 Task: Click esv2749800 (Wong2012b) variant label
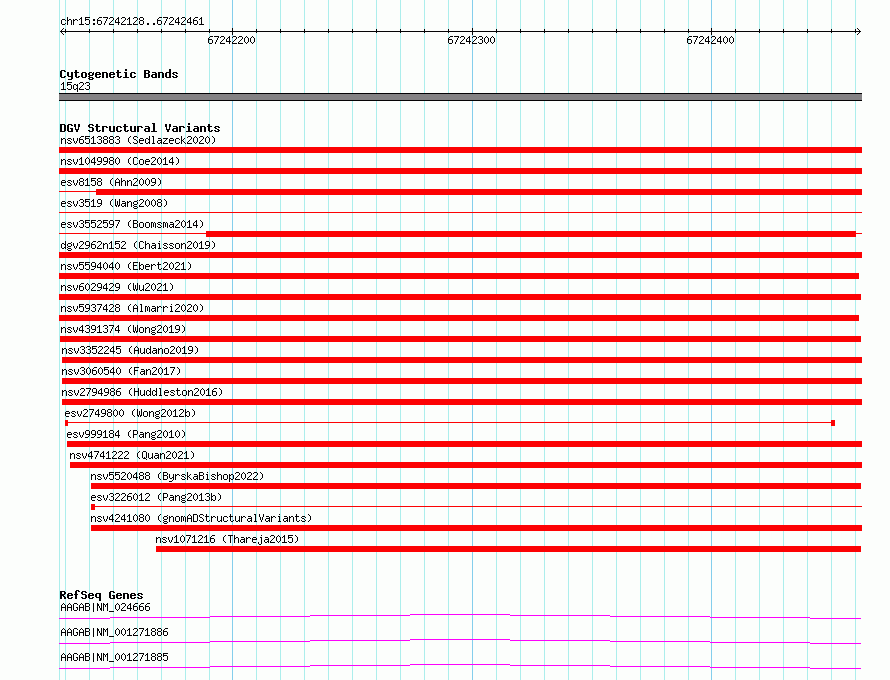(130, 413)
